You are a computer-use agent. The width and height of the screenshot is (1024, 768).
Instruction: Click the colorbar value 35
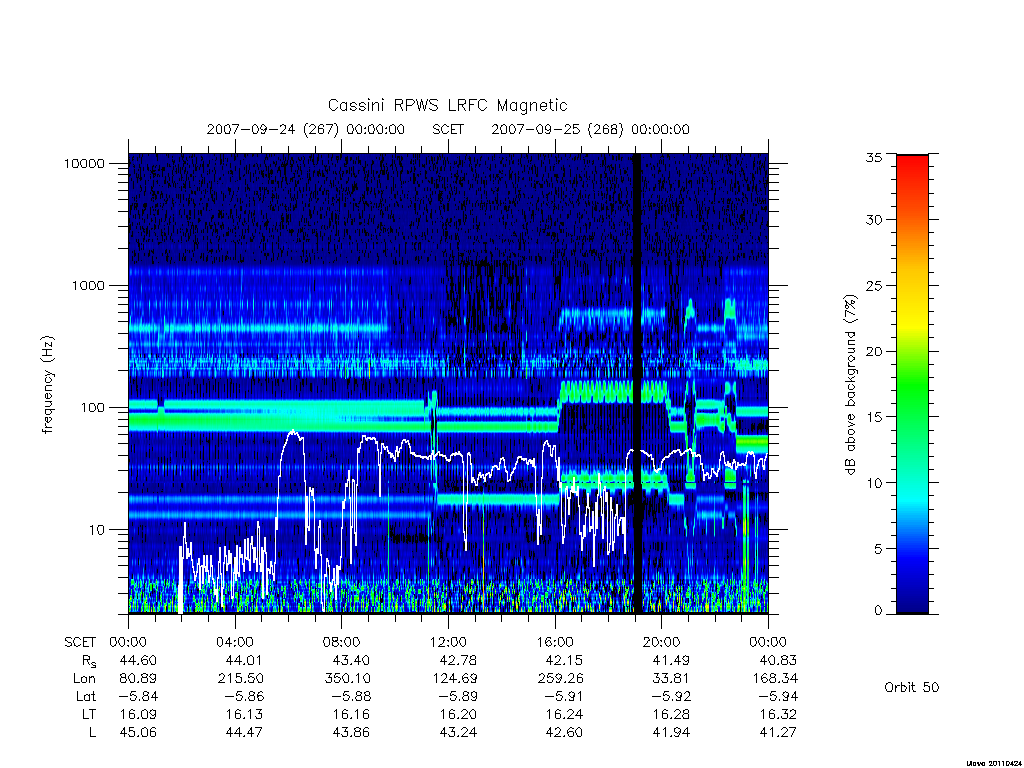874,157
